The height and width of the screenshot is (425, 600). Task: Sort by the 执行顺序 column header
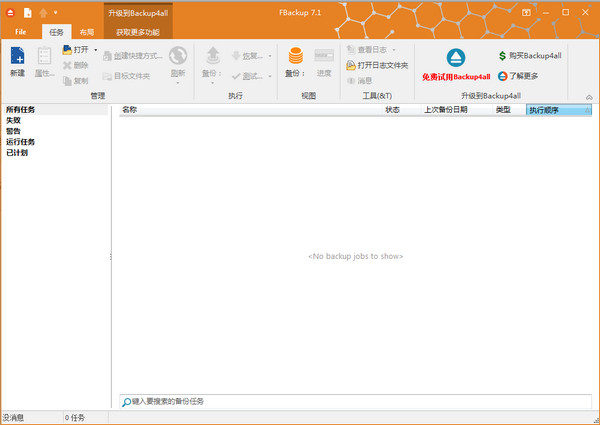(x=559, y=110)
